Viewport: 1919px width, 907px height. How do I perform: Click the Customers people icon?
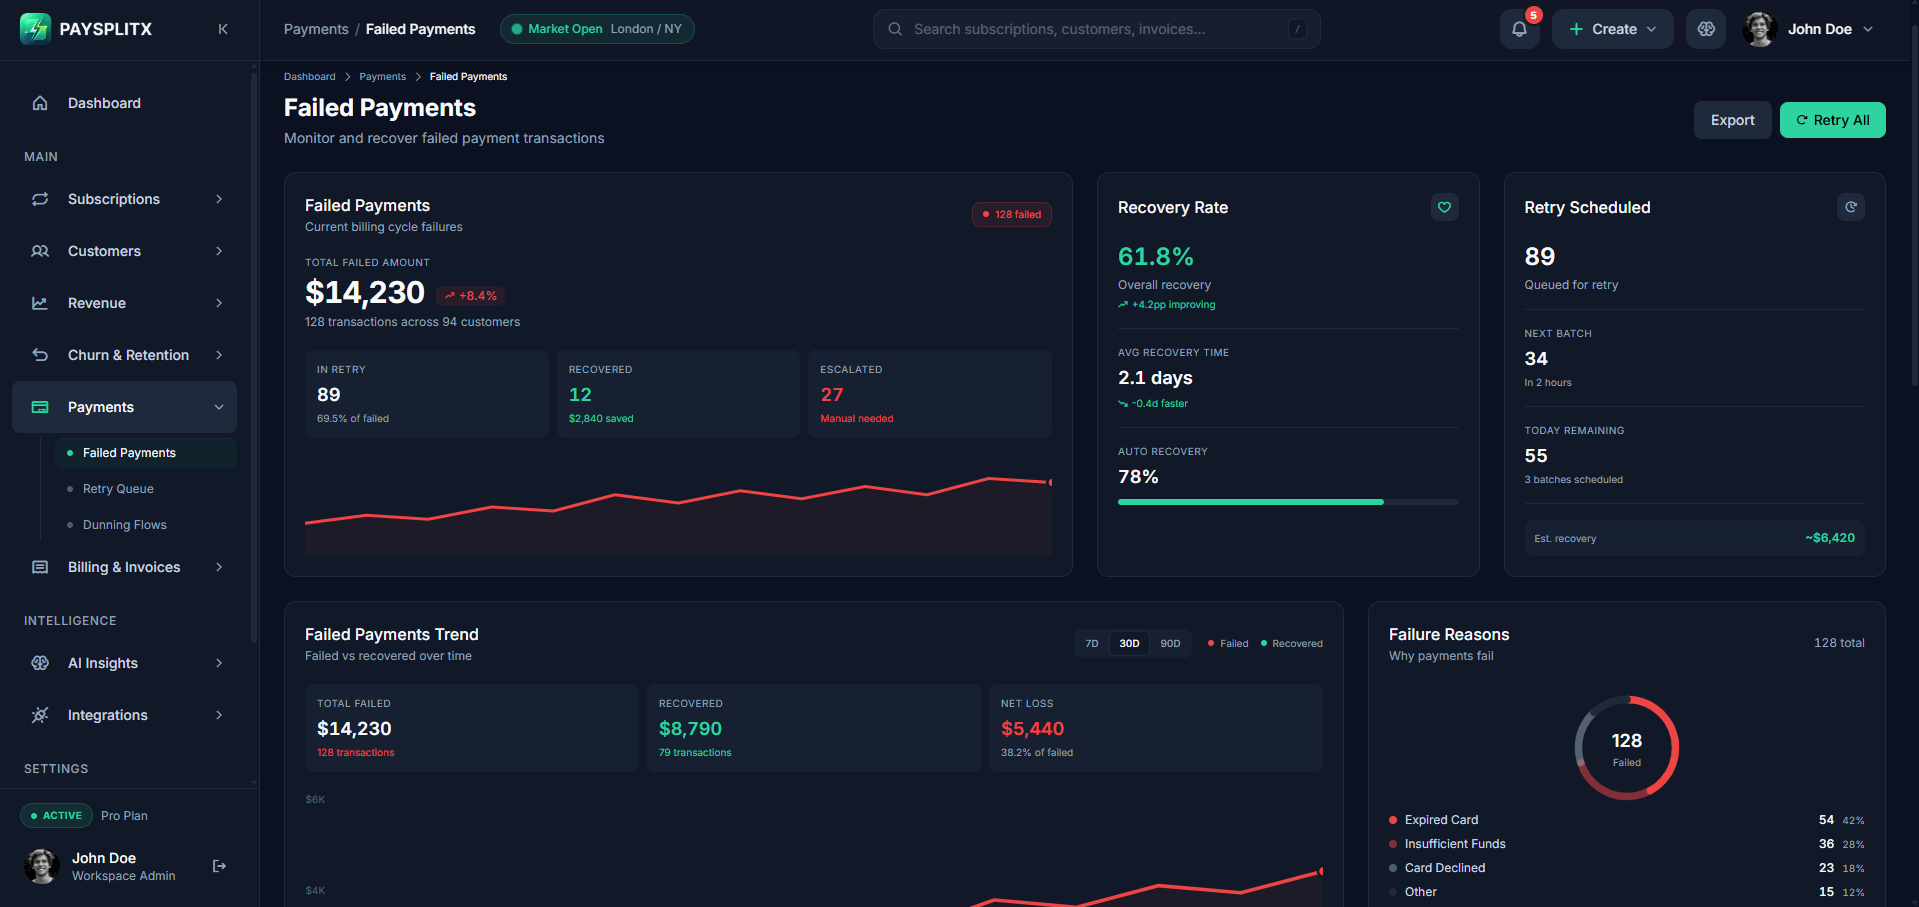pos(40,251)
